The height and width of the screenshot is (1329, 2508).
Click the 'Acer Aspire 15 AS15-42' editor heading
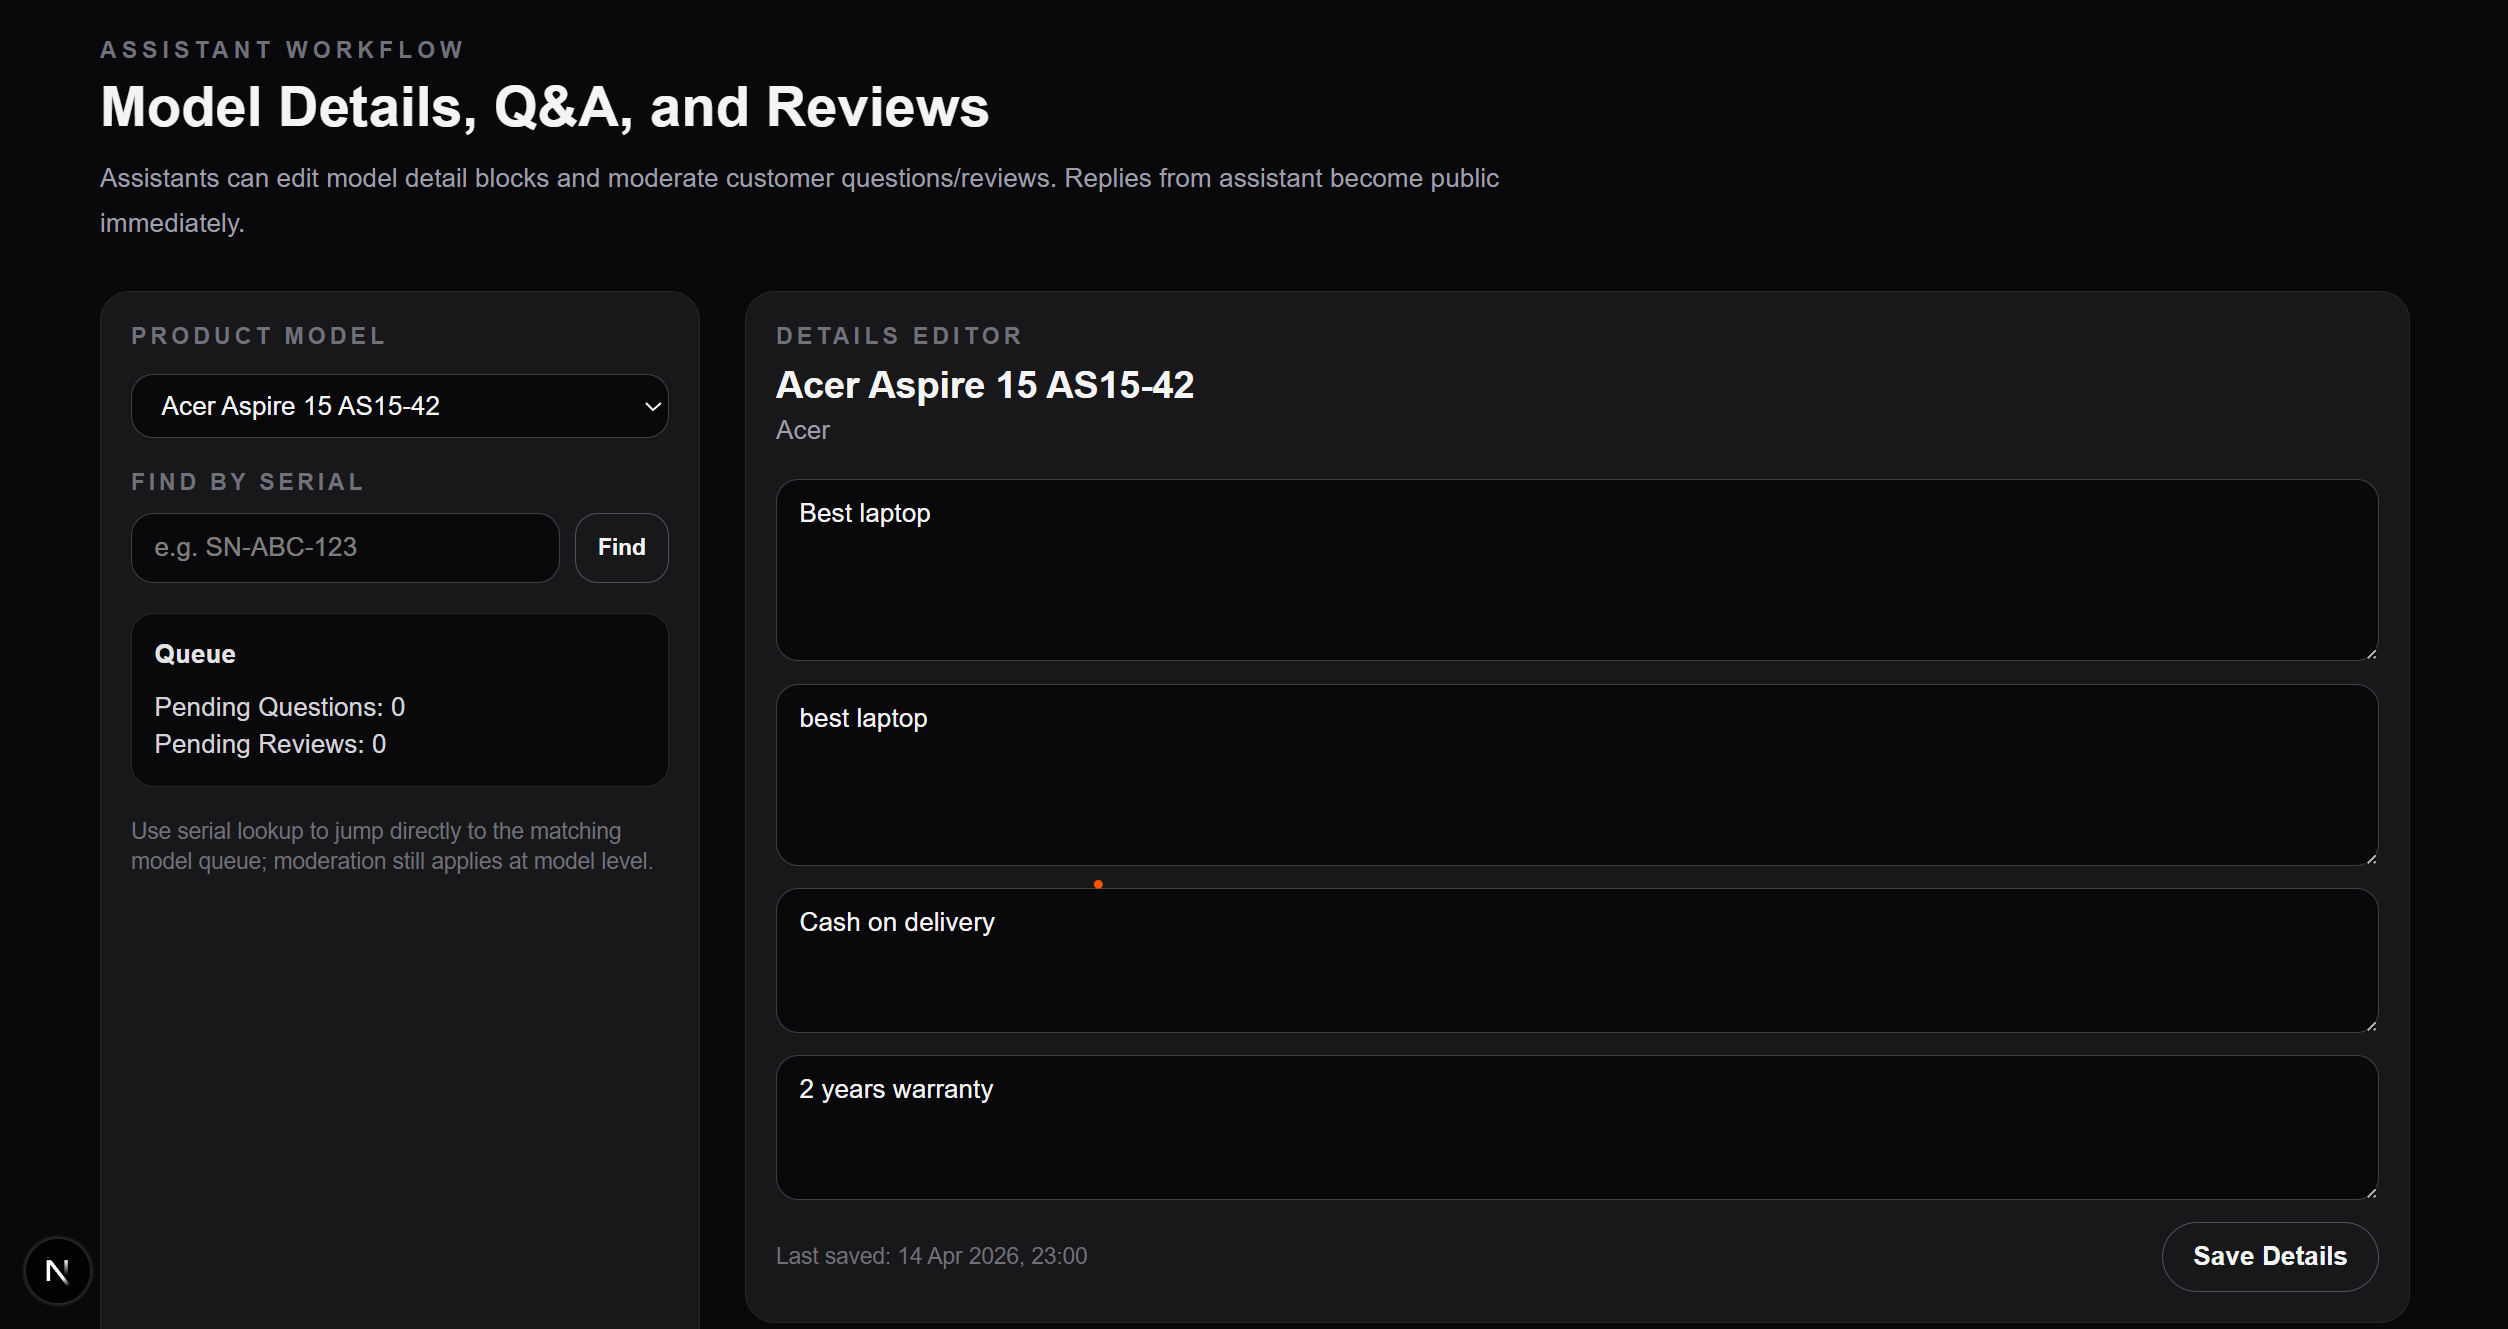(984, 385)
